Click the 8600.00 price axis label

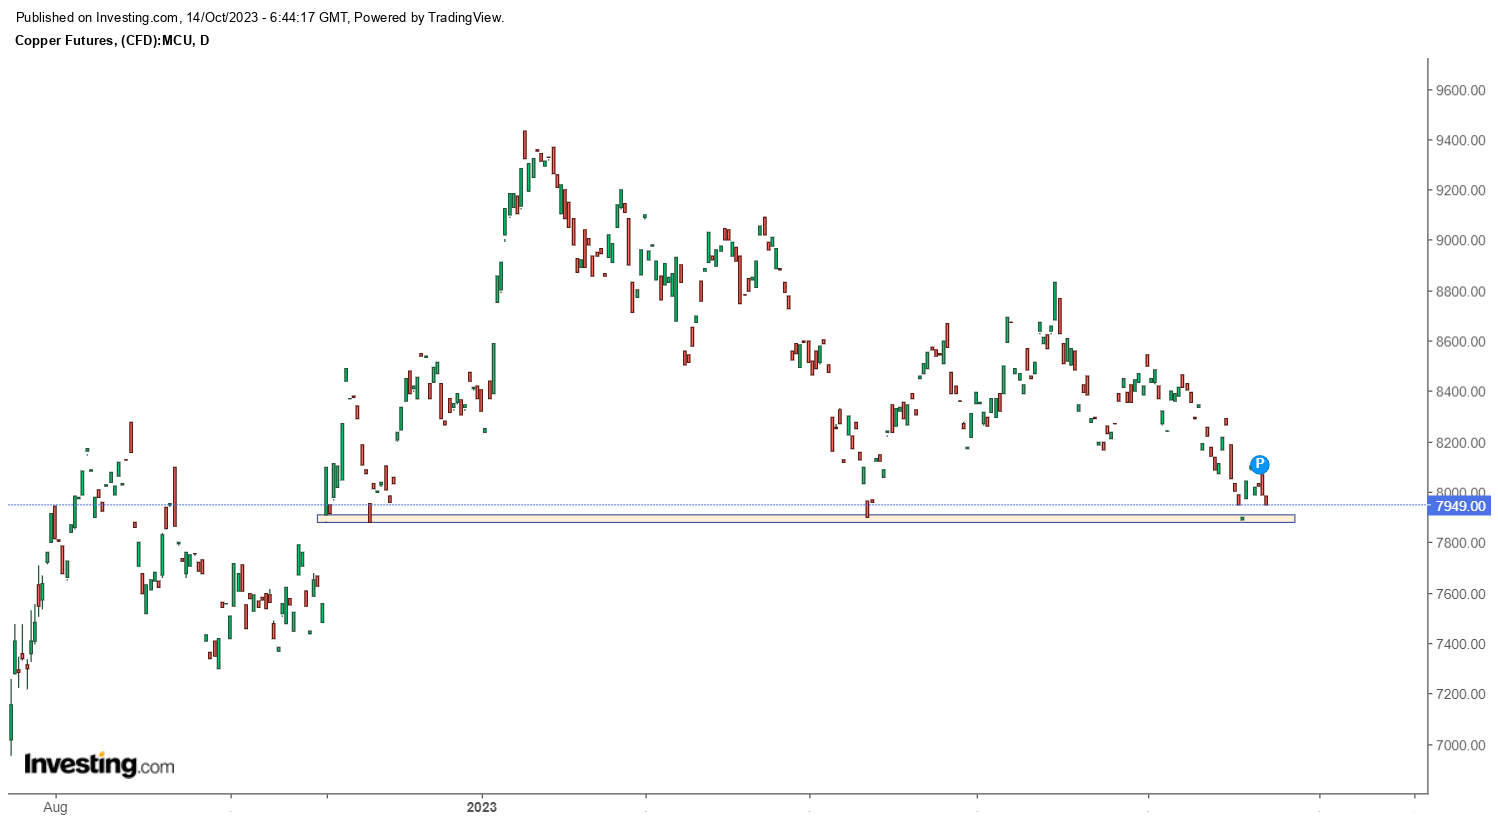(x=1460, y=341)
